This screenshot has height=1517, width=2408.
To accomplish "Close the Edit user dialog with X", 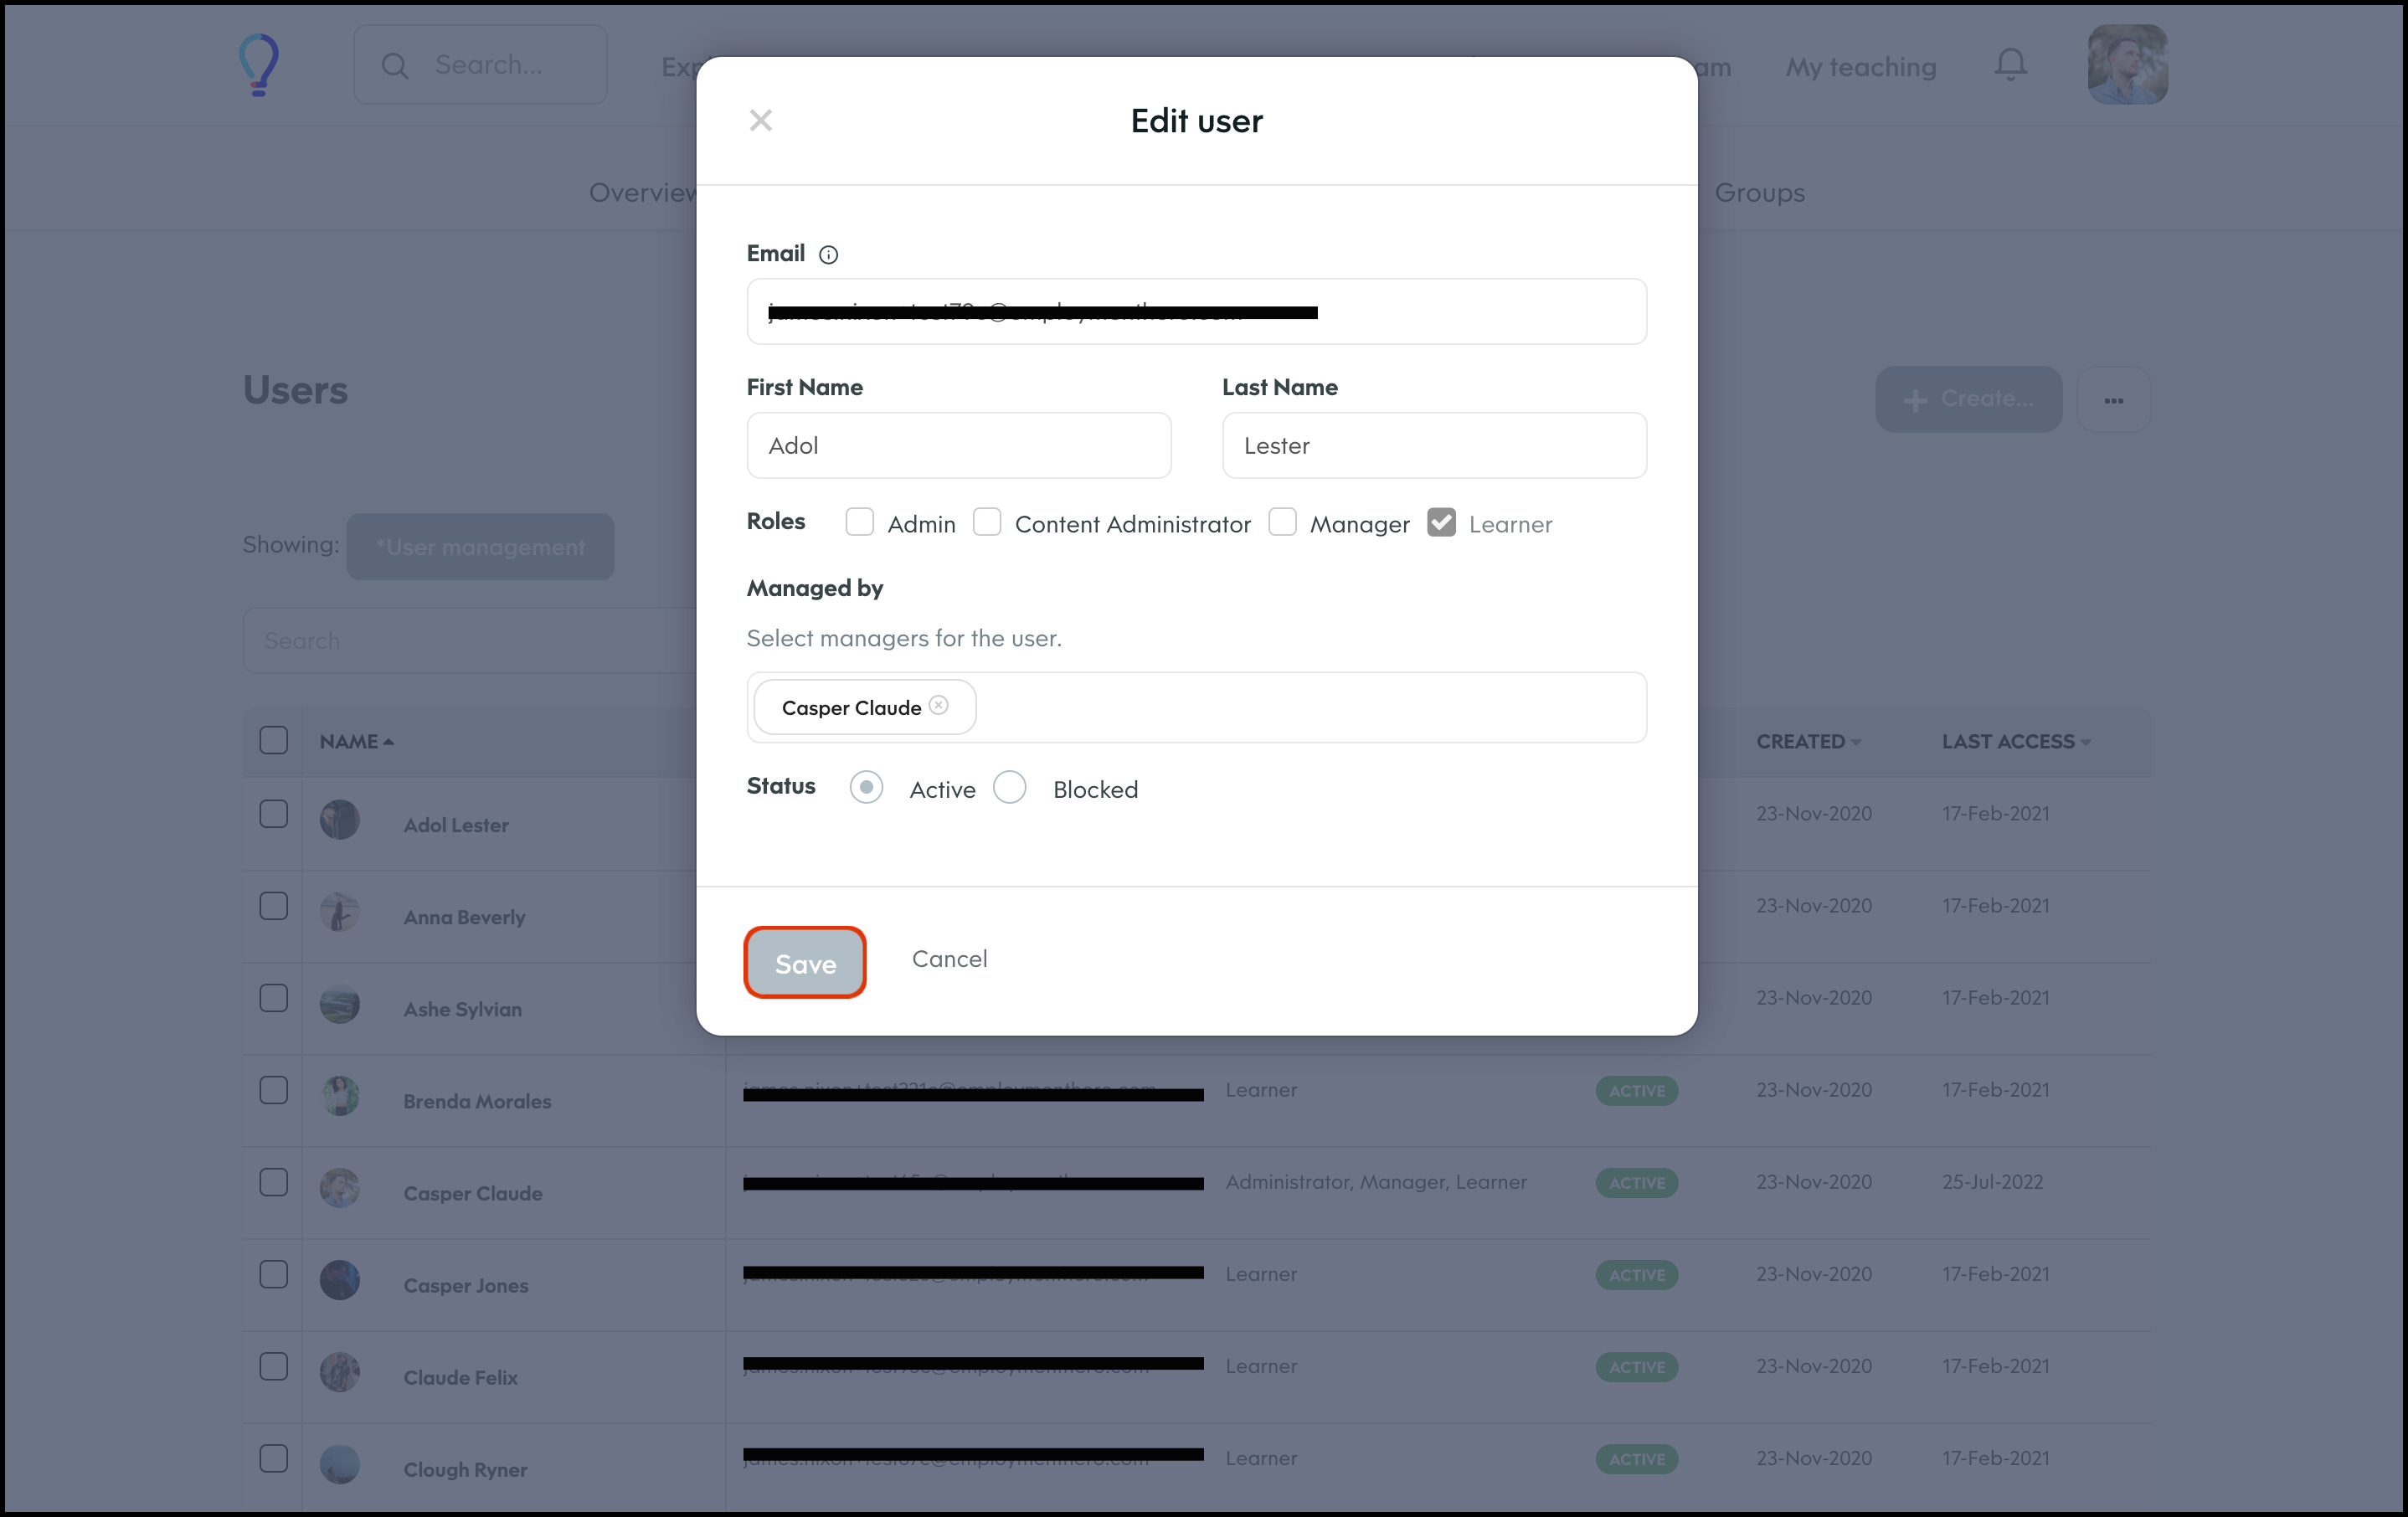I will point(760,120).
